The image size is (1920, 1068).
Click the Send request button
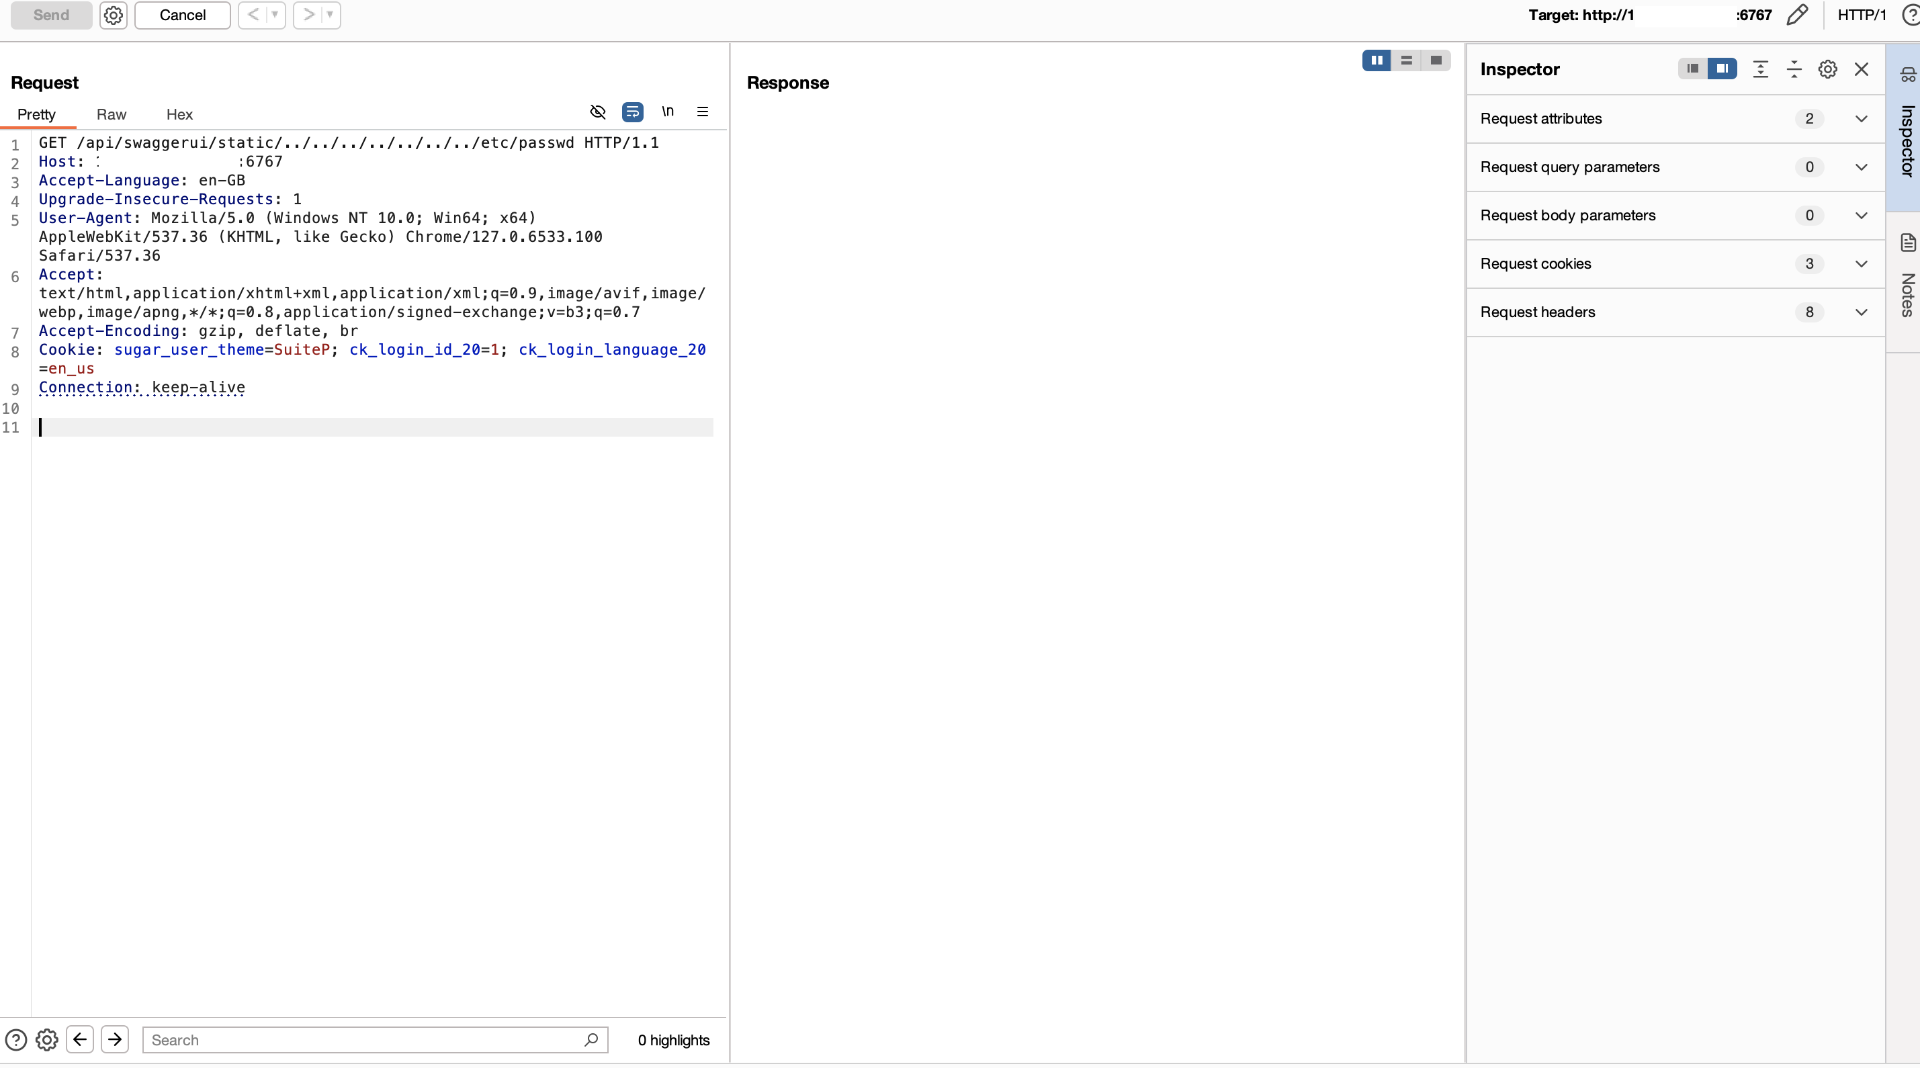pos(51,15)
